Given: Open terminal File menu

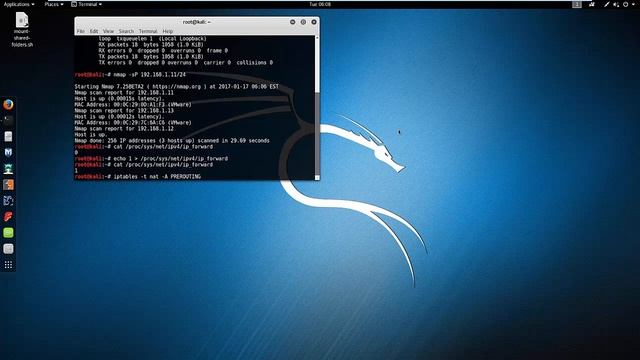Looking at the screenshot, I should (x=81, y=31).
